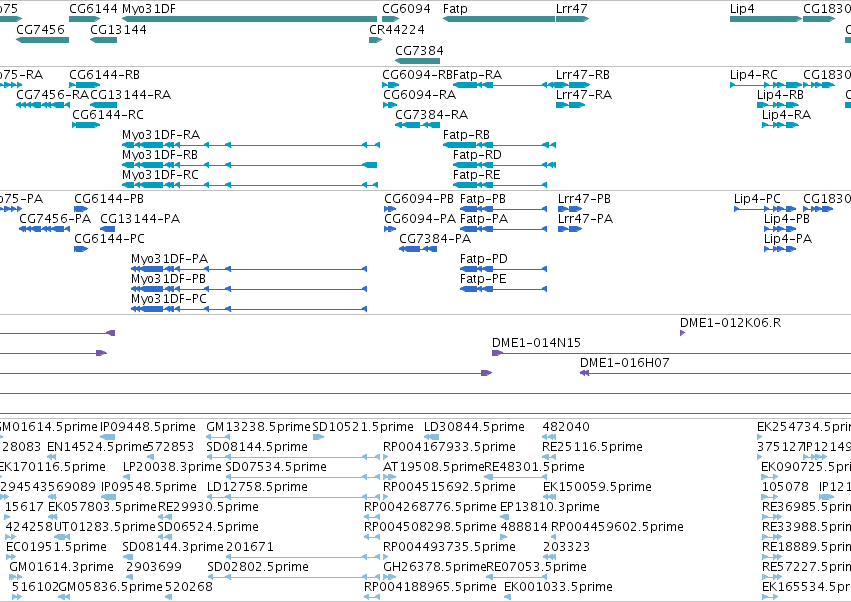Viewport: 851px width, 602px height.
Task: Open EST LD12758.5prime
Action: click(293, 497)
